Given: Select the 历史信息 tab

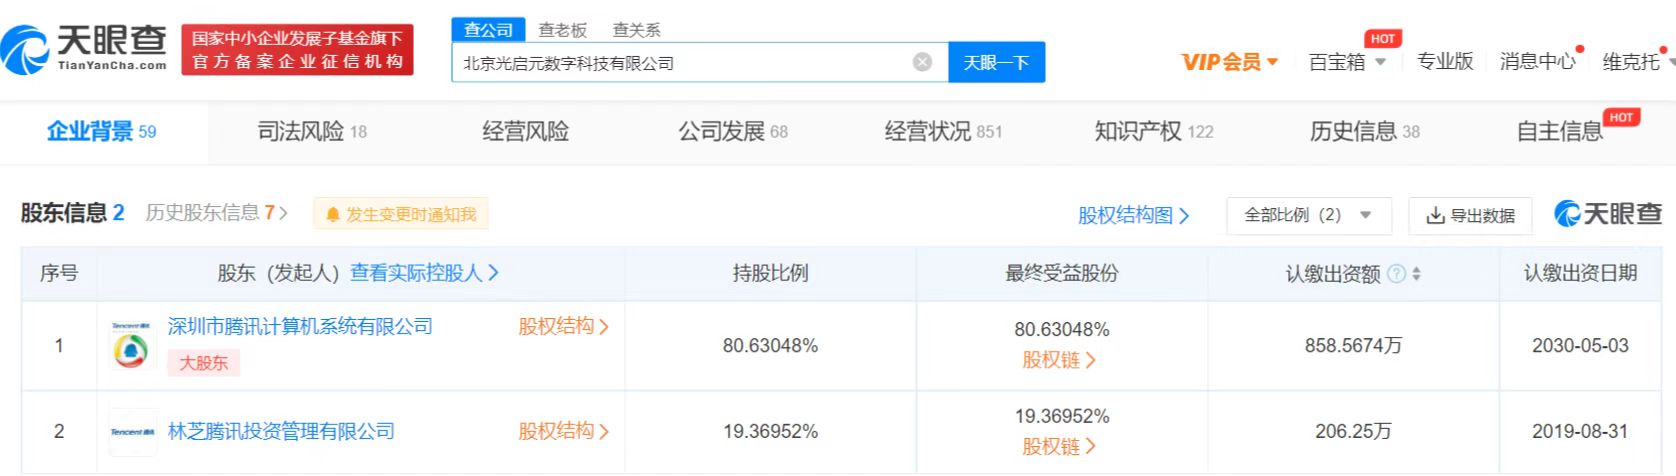Looking at the screenshot, I should click(1364, 131).
